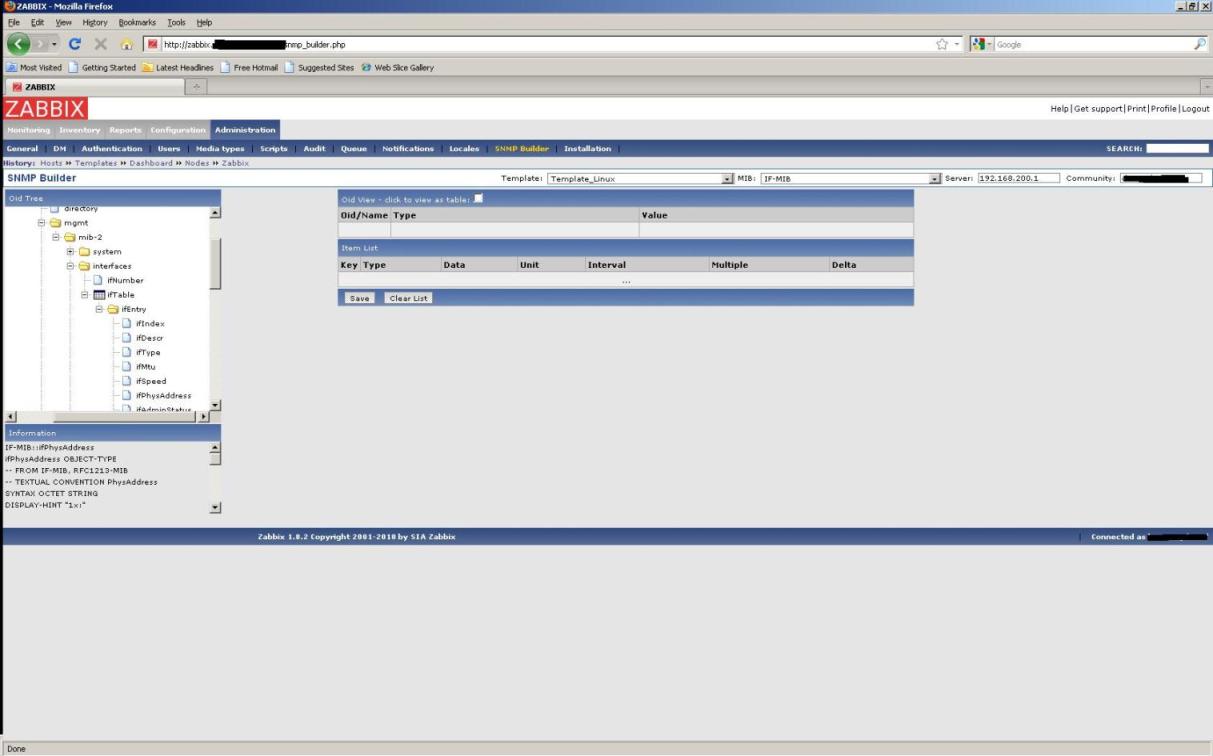Click the ifIndex document icon

(x=127, y=323)
